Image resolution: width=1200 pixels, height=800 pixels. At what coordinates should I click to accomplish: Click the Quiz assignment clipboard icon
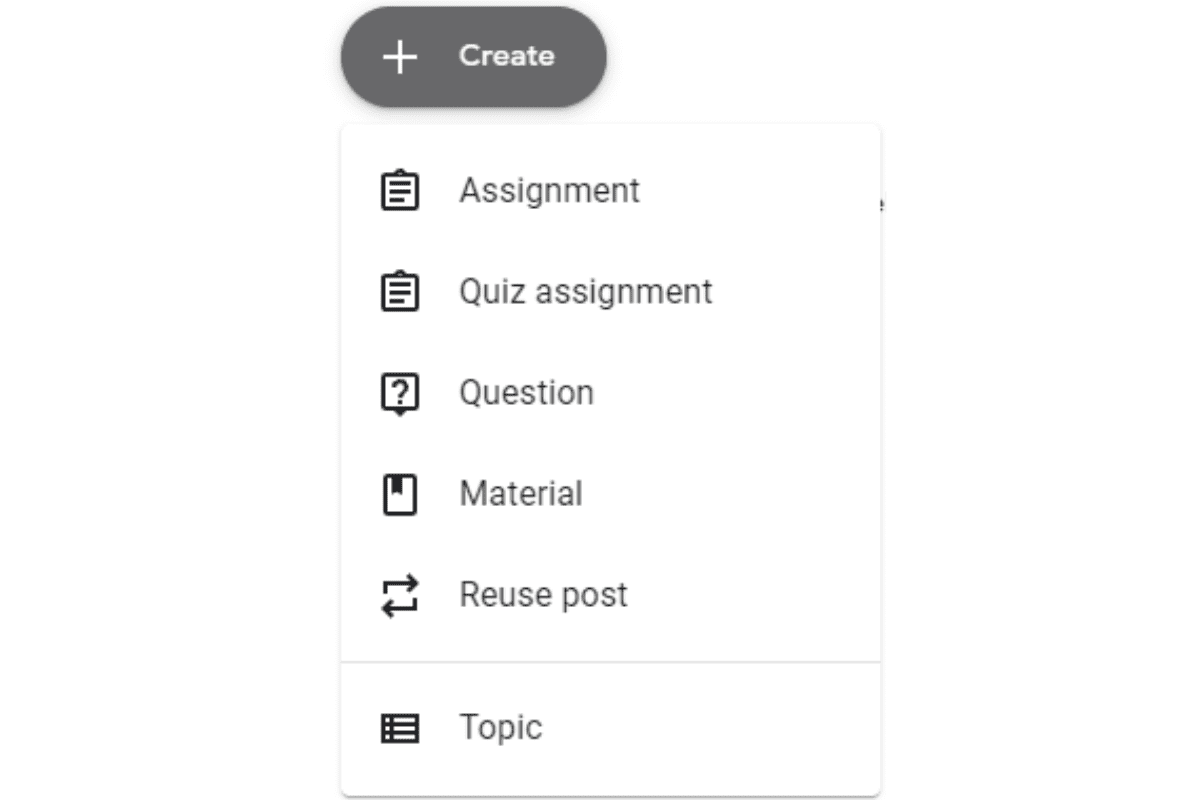(x=400, y=291)
